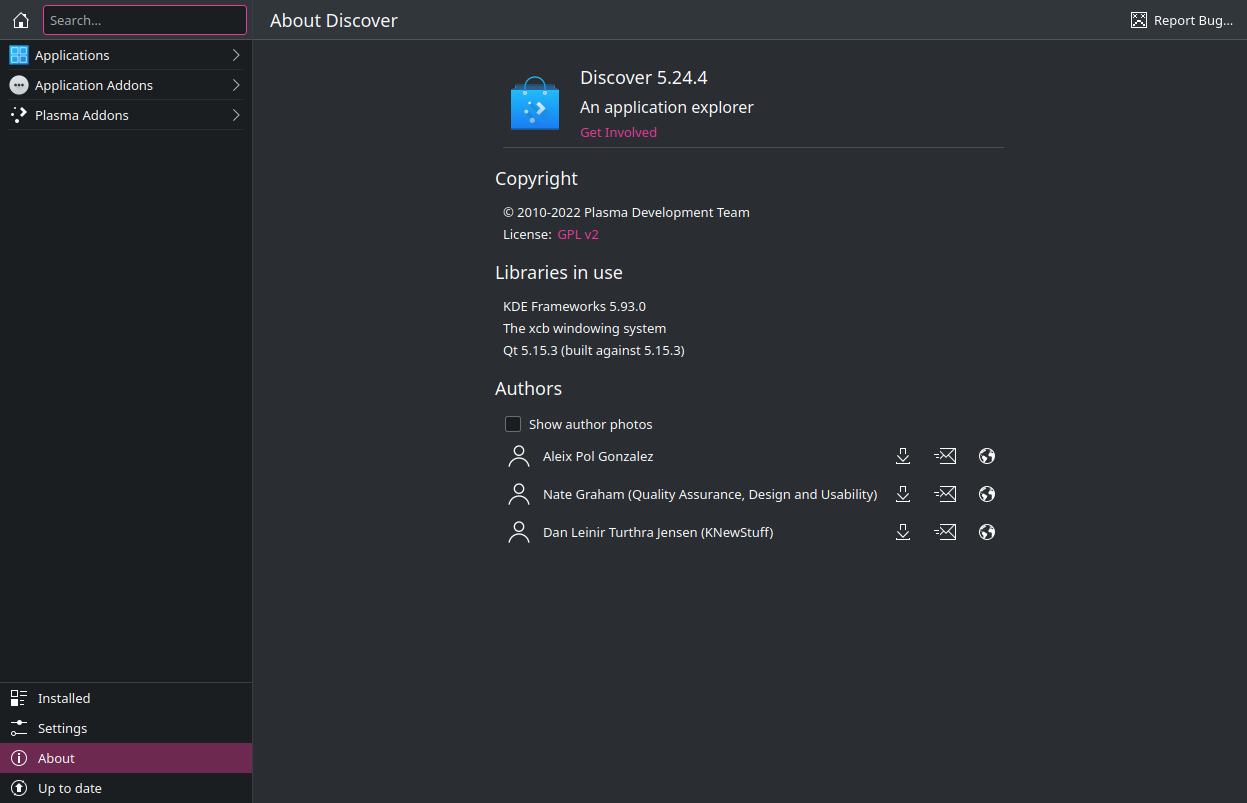This screenshot has width=1247, height=803.
Task: Click the Discover shopping bag logo
Action: tap(535, 103)
